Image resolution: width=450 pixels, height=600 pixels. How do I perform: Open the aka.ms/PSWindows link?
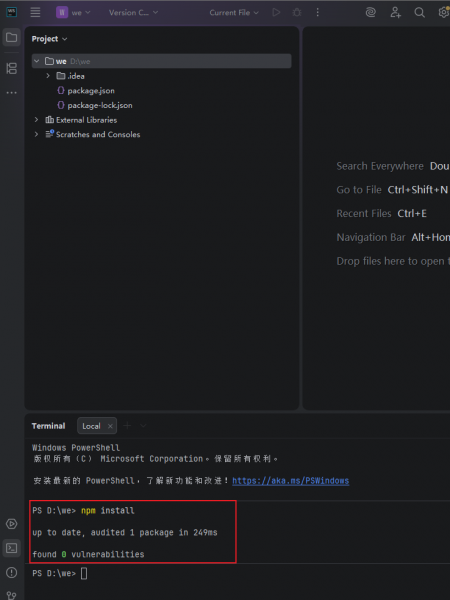coord(290,481)
